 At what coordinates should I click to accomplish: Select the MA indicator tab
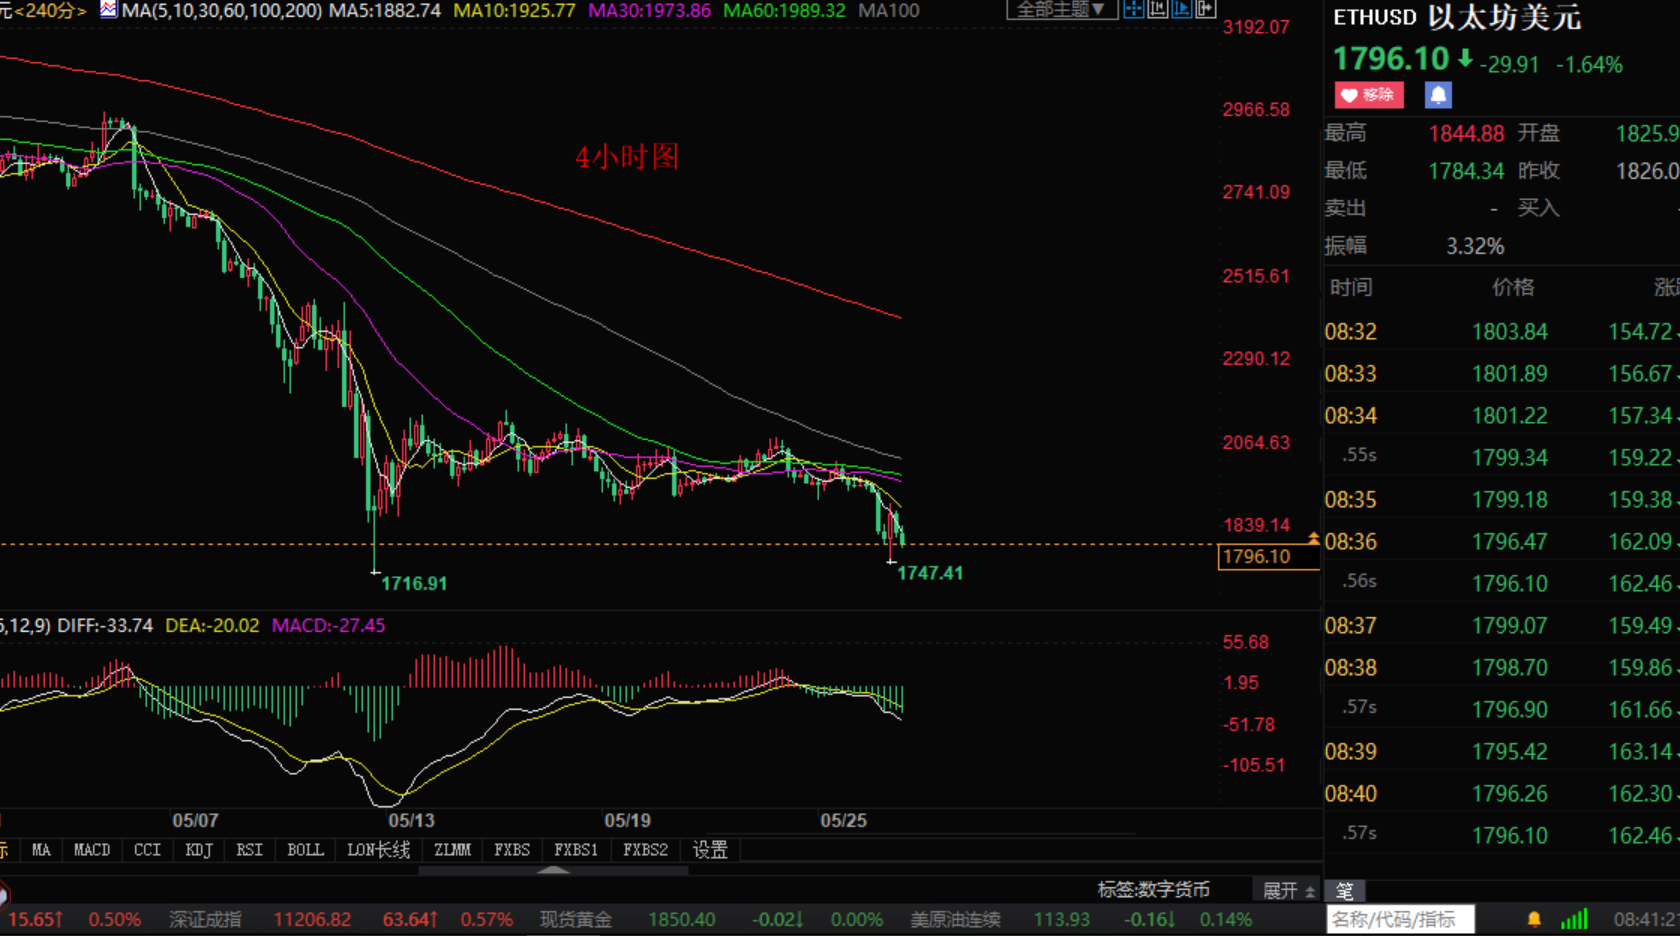(41, 850)
